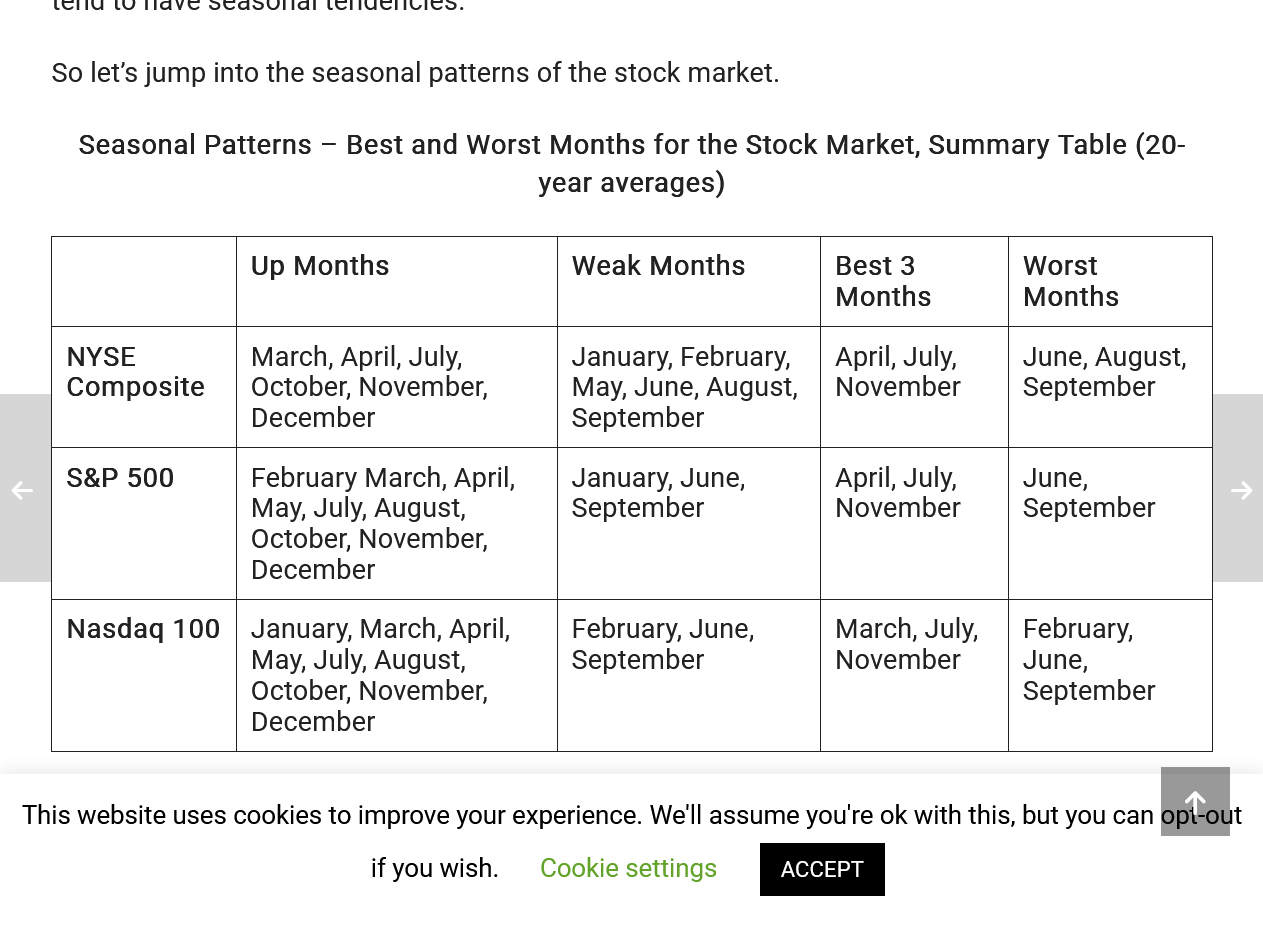Open the Cookie settings link
The width and height of the screenshot is (1263, 925).
tap(628, 868)
